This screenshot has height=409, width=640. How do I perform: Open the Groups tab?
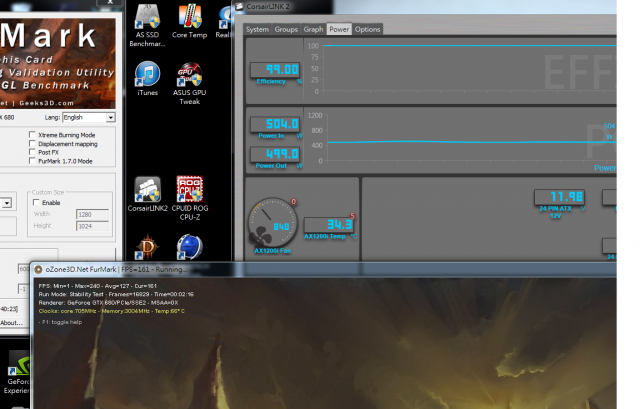(286, 29)
